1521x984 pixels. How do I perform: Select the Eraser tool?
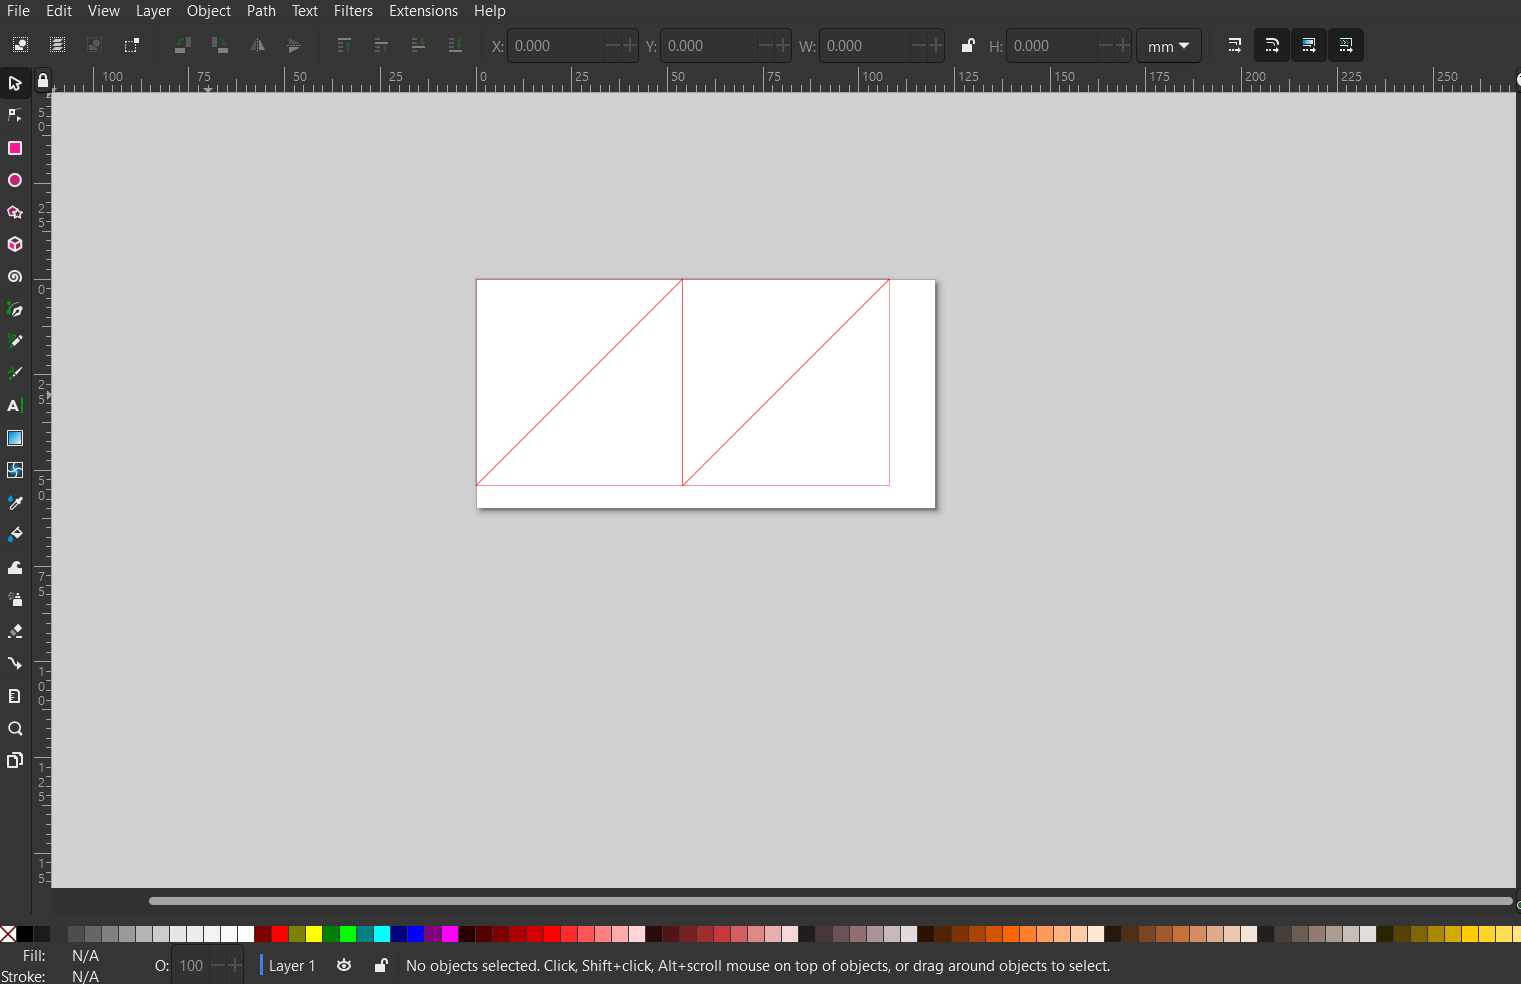click(x=15, y=631)
